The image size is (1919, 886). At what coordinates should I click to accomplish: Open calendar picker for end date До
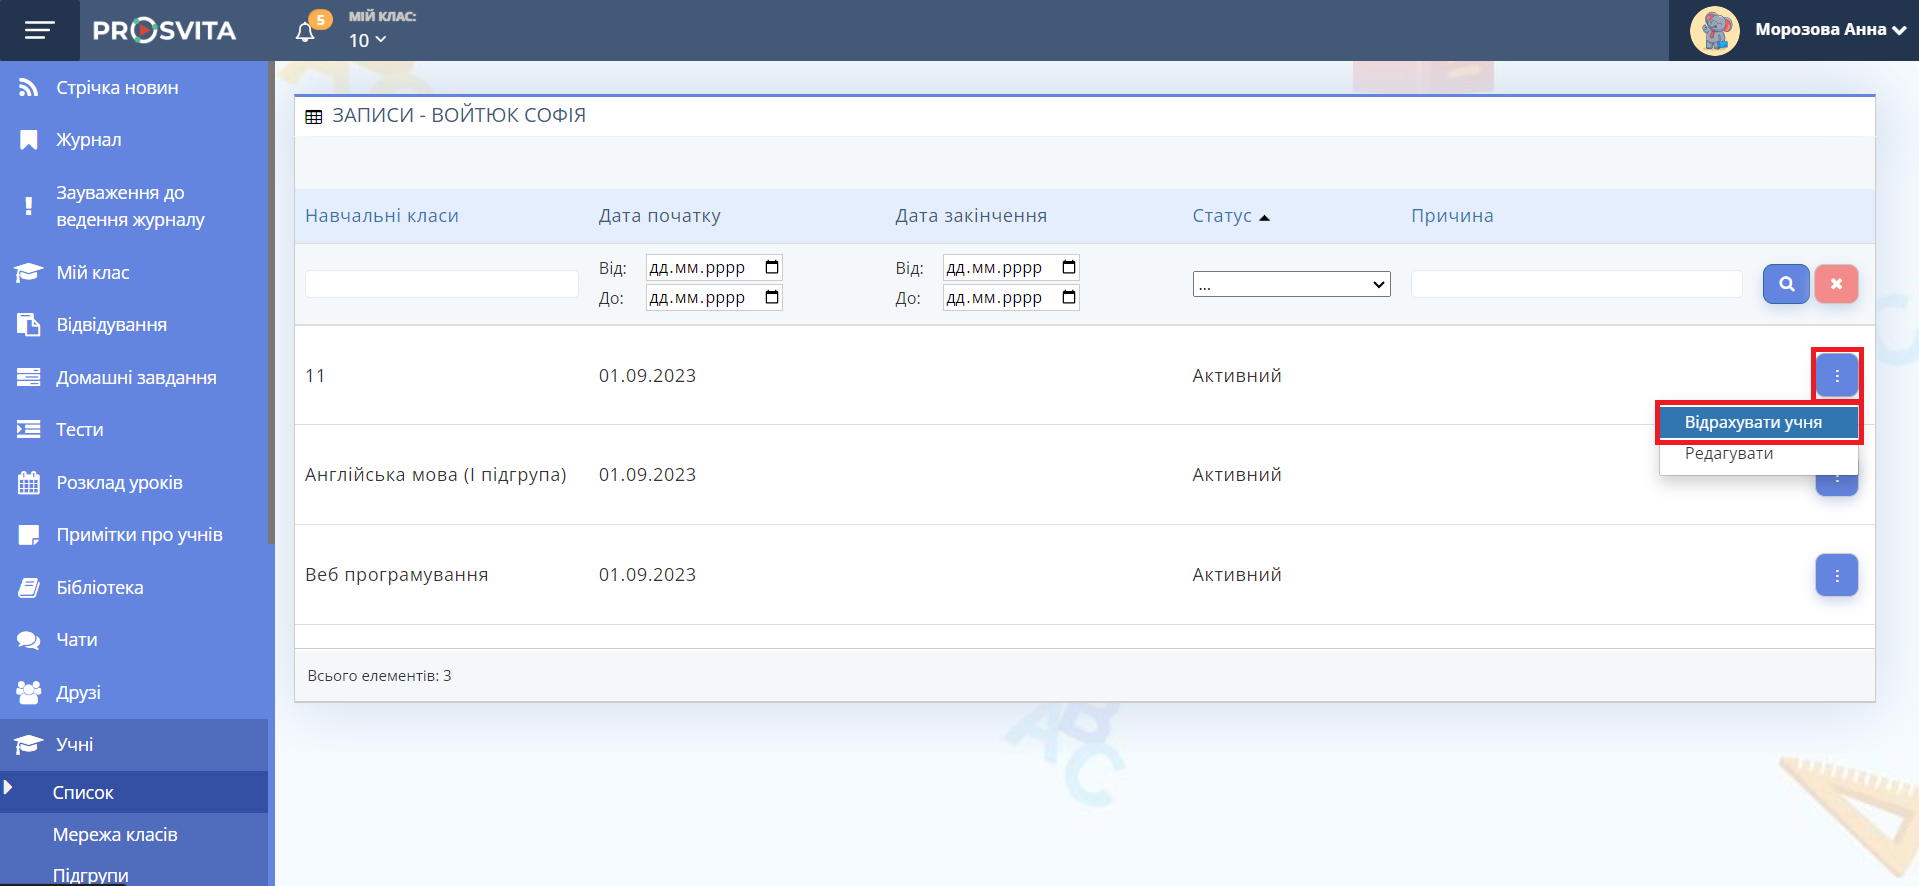[1068, 298]
